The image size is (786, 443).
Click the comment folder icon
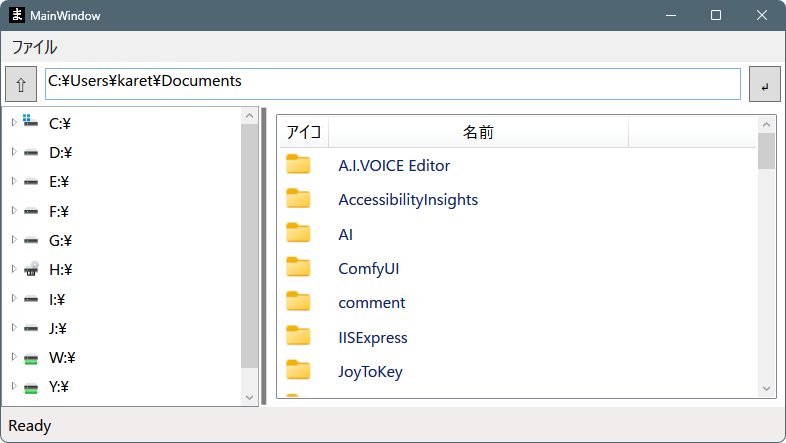point(298,301)
